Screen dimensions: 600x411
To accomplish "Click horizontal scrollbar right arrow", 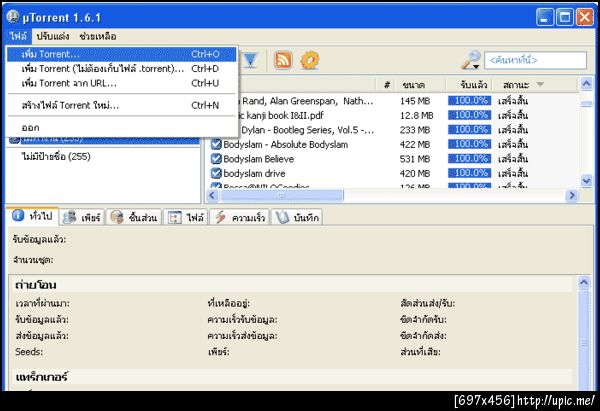I will [572, 196].
